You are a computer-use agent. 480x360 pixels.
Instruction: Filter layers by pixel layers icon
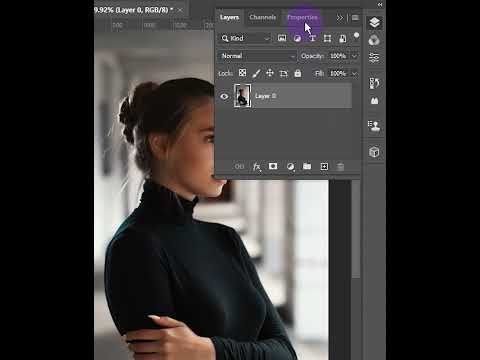tap(282, 38)
